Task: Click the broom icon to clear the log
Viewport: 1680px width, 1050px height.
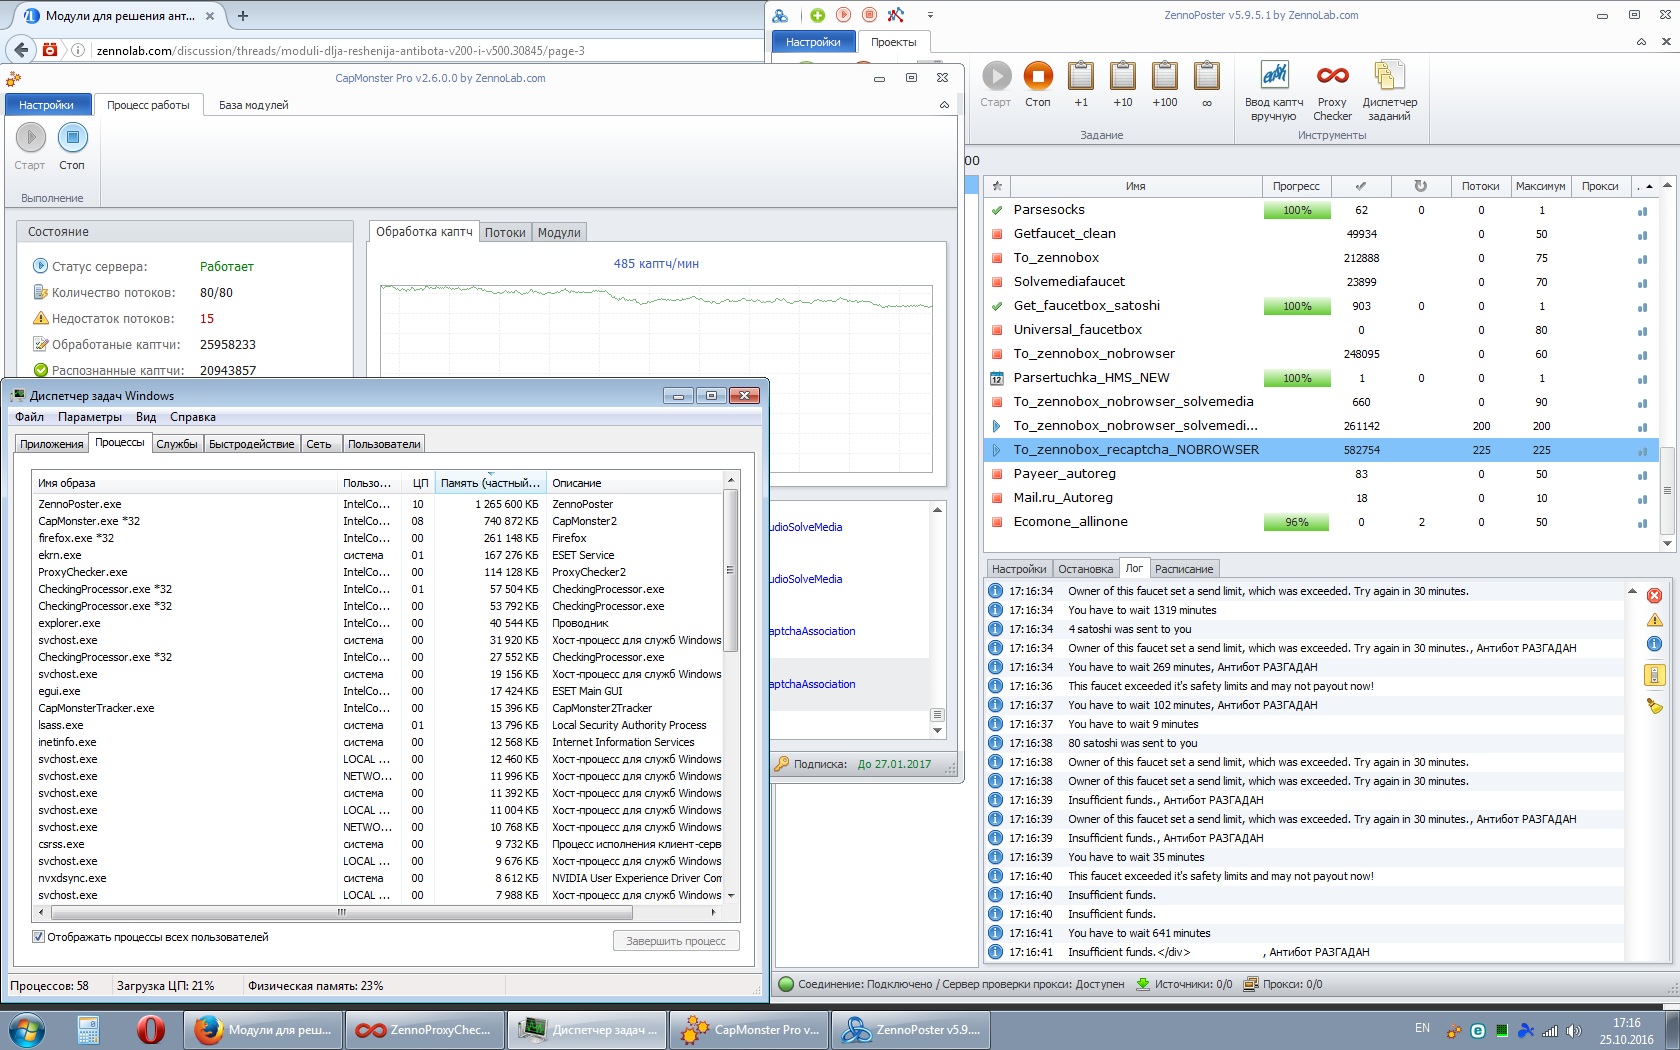Action: pyautogui.click(x=1655, y=706)
